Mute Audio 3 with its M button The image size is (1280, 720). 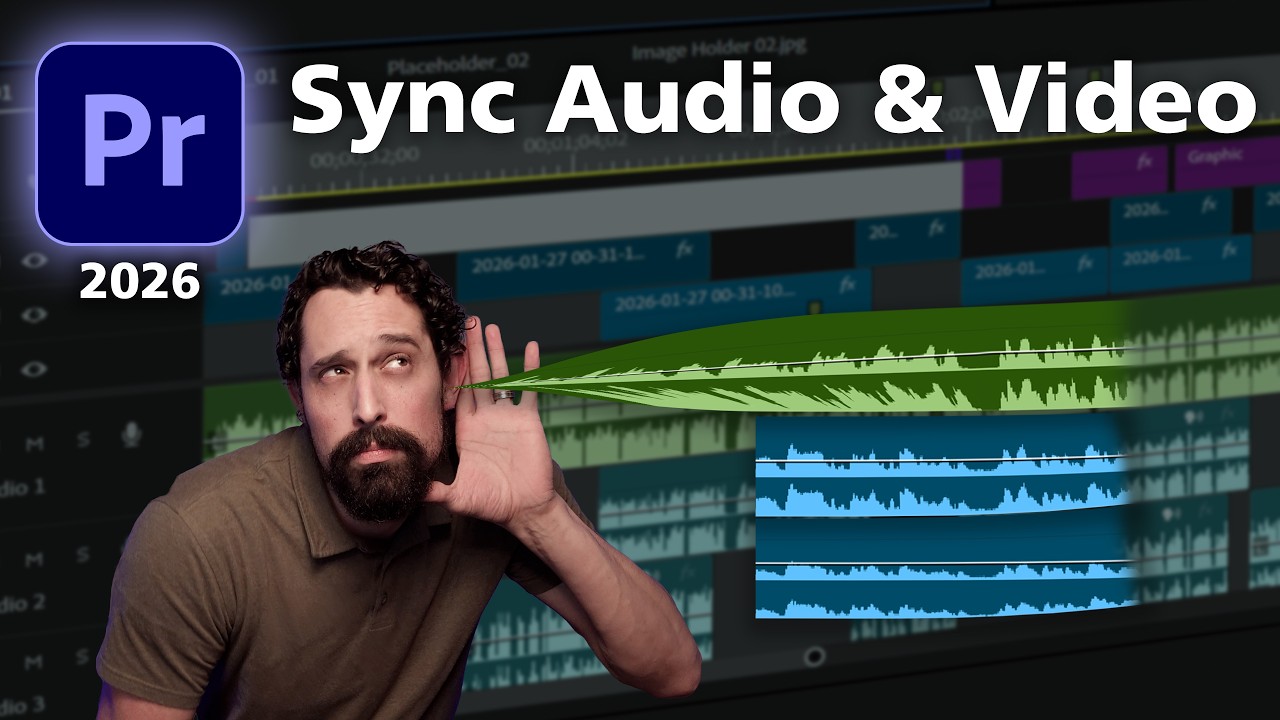click(33, 662)
